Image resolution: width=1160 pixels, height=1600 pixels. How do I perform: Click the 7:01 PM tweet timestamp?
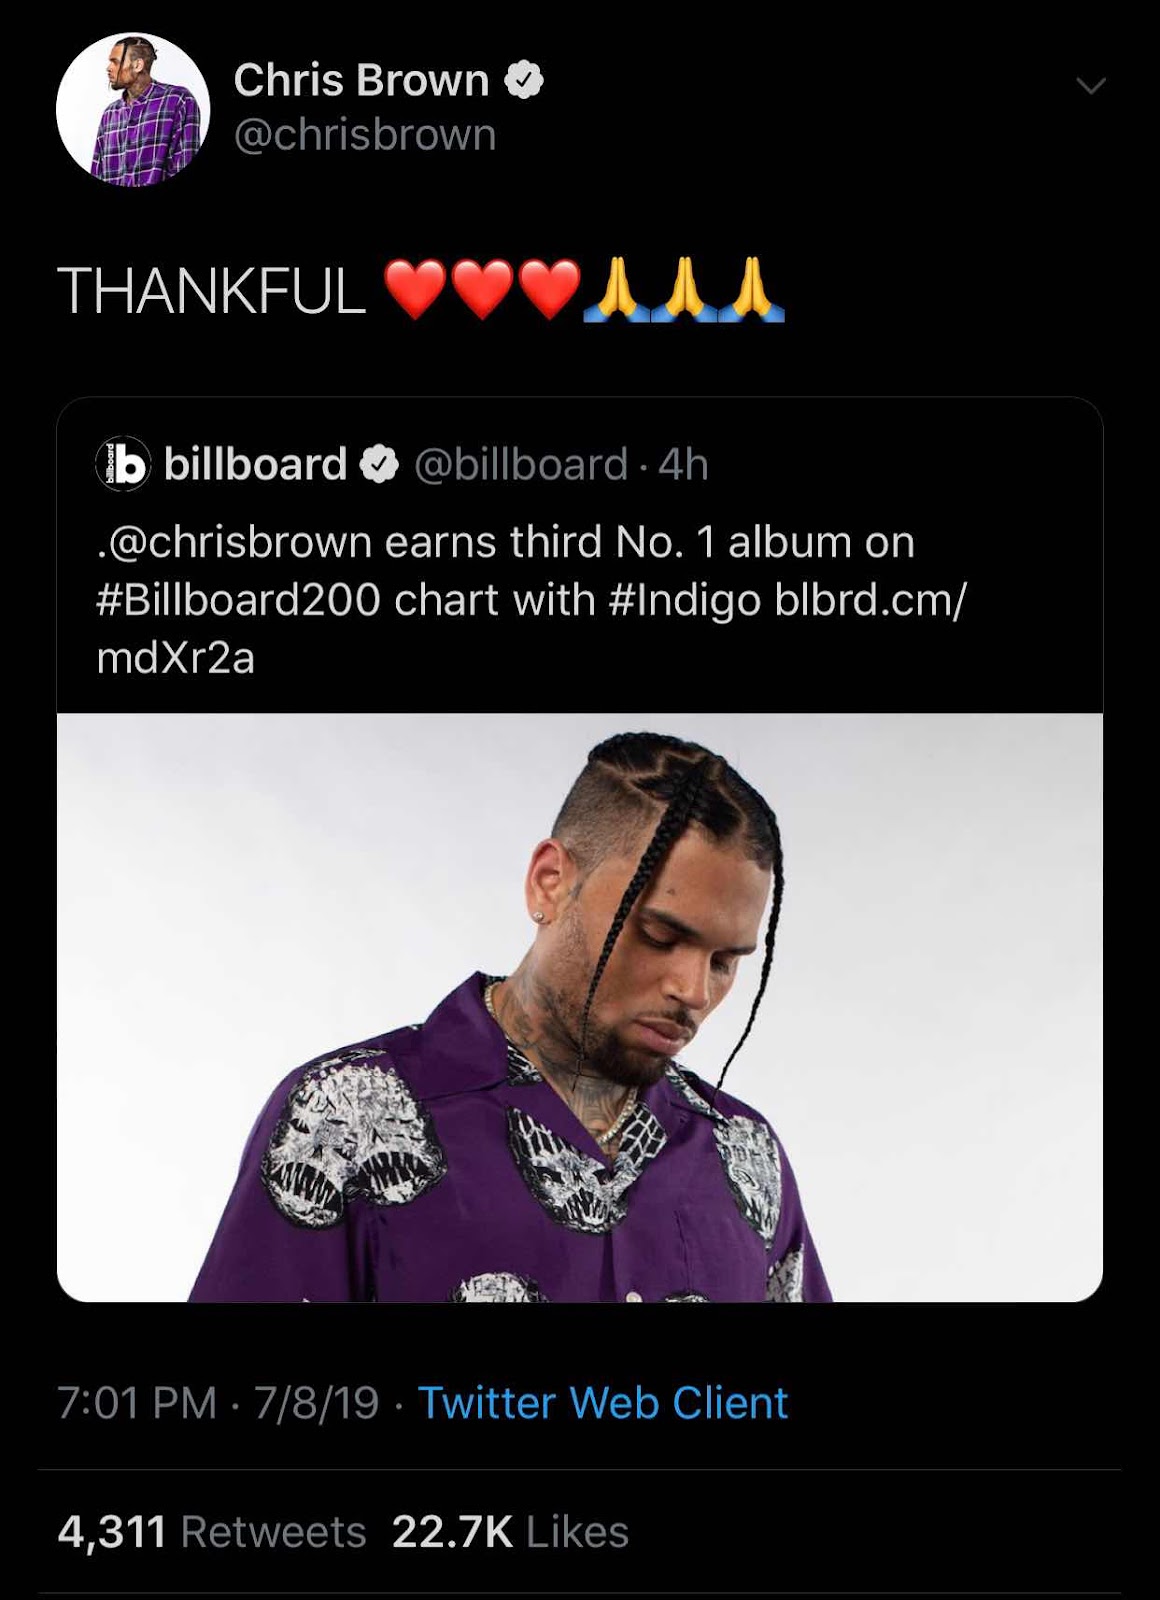pyautogui.click(x=218, y=1403)
